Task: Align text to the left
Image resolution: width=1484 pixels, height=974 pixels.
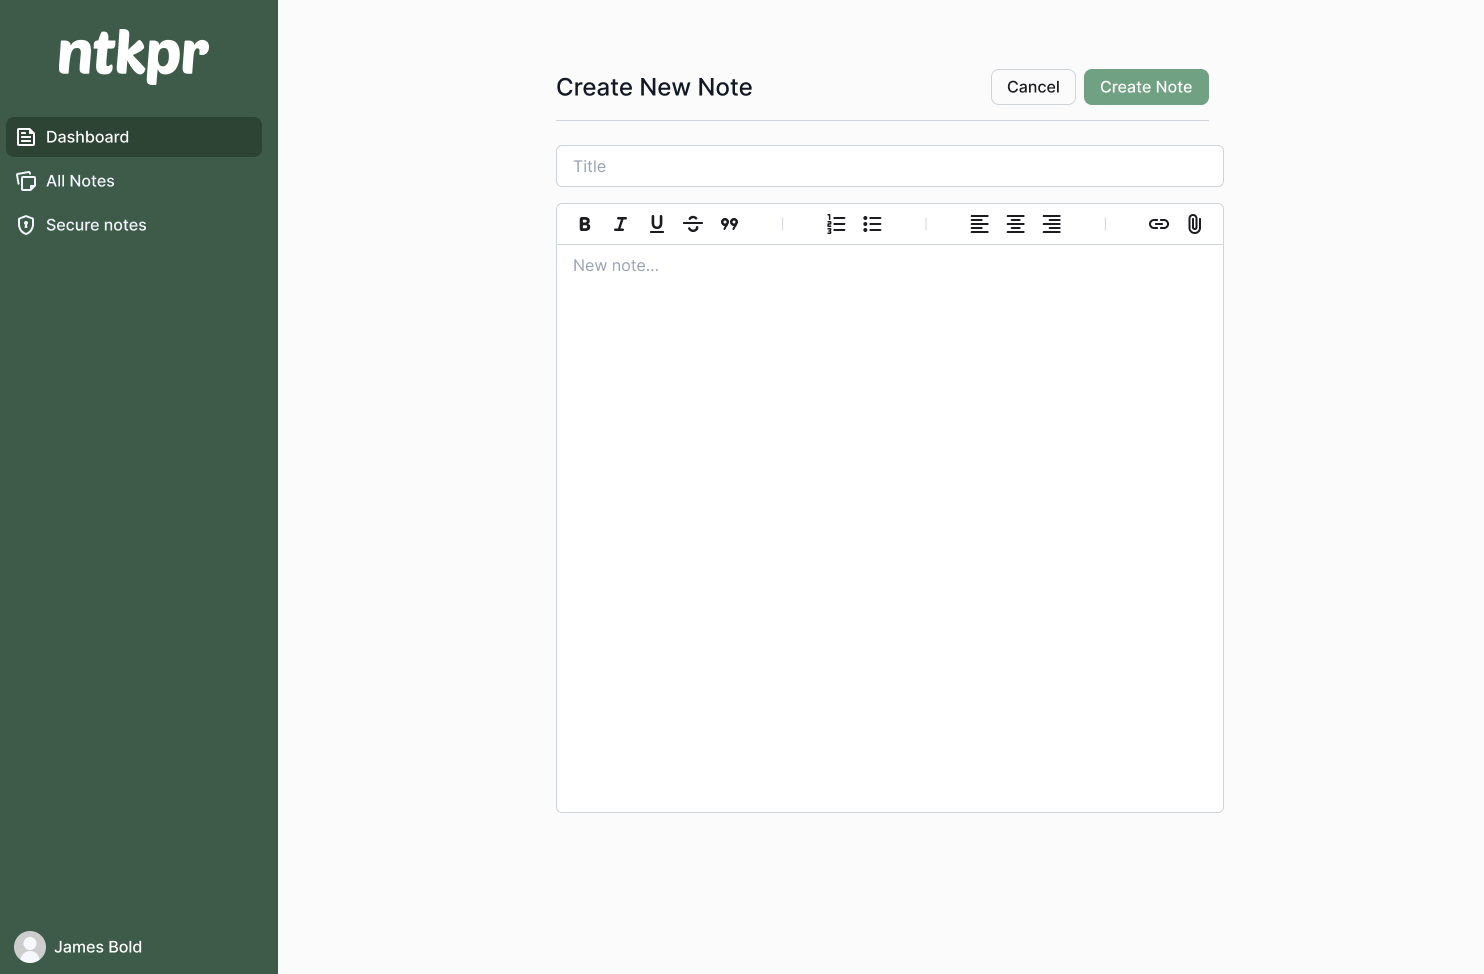Action: (979, 224)
